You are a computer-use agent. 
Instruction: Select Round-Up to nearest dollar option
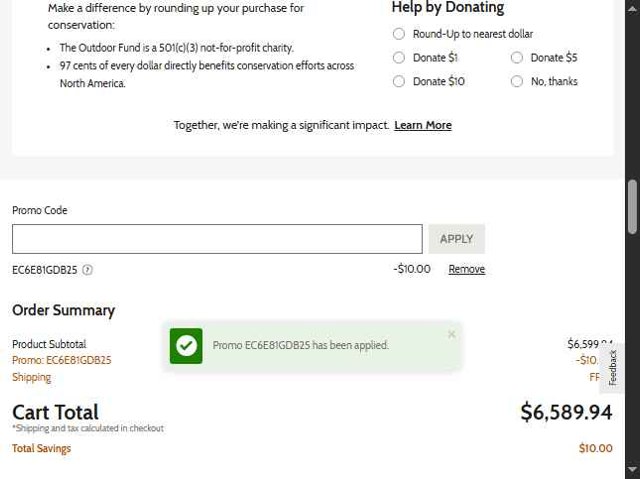point(399,34)
